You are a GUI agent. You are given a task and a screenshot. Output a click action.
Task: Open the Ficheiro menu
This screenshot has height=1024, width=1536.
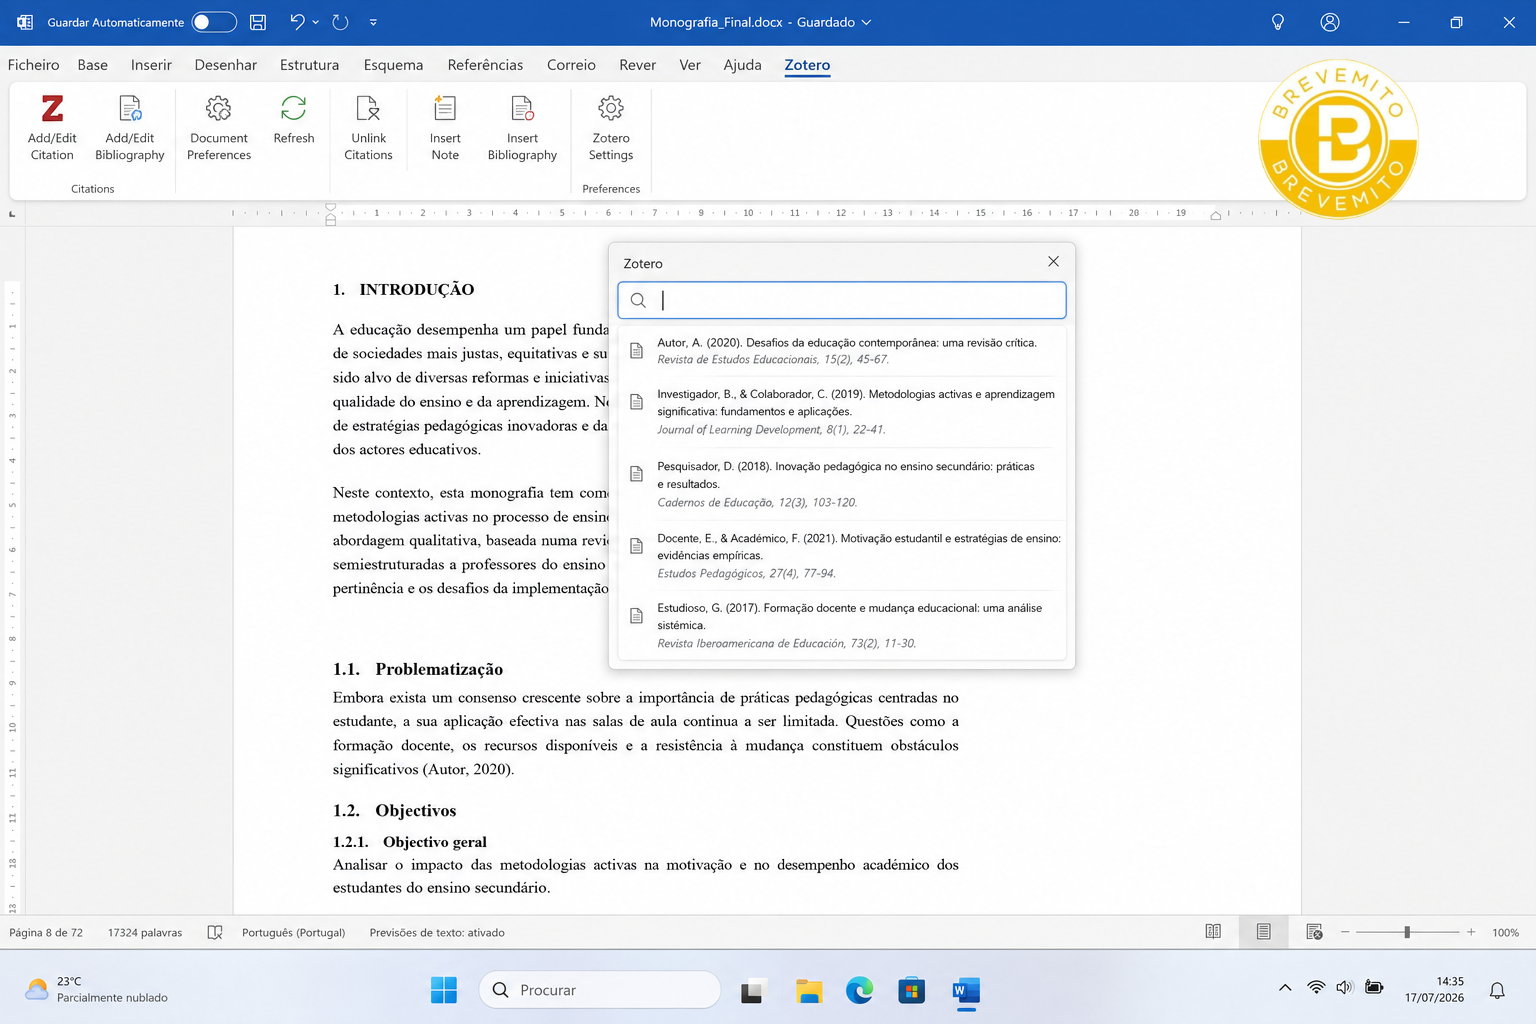click(x=34, y=65)
